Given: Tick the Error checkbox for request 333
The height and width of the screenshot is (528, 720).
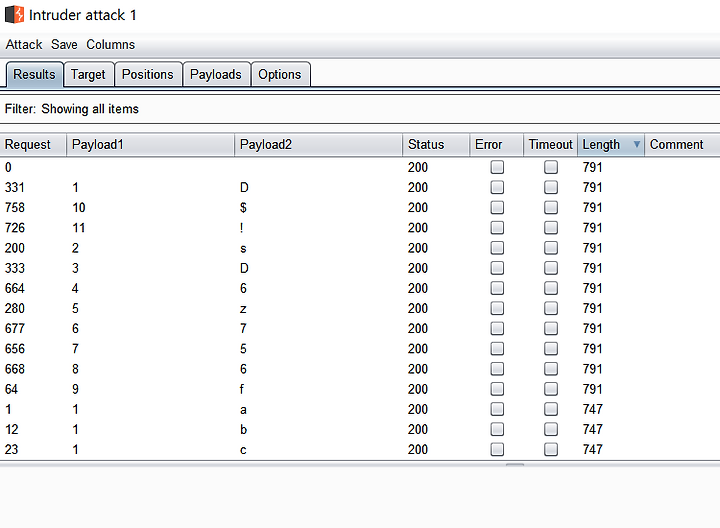Looking at the screenshot, I should click(497, 268).
